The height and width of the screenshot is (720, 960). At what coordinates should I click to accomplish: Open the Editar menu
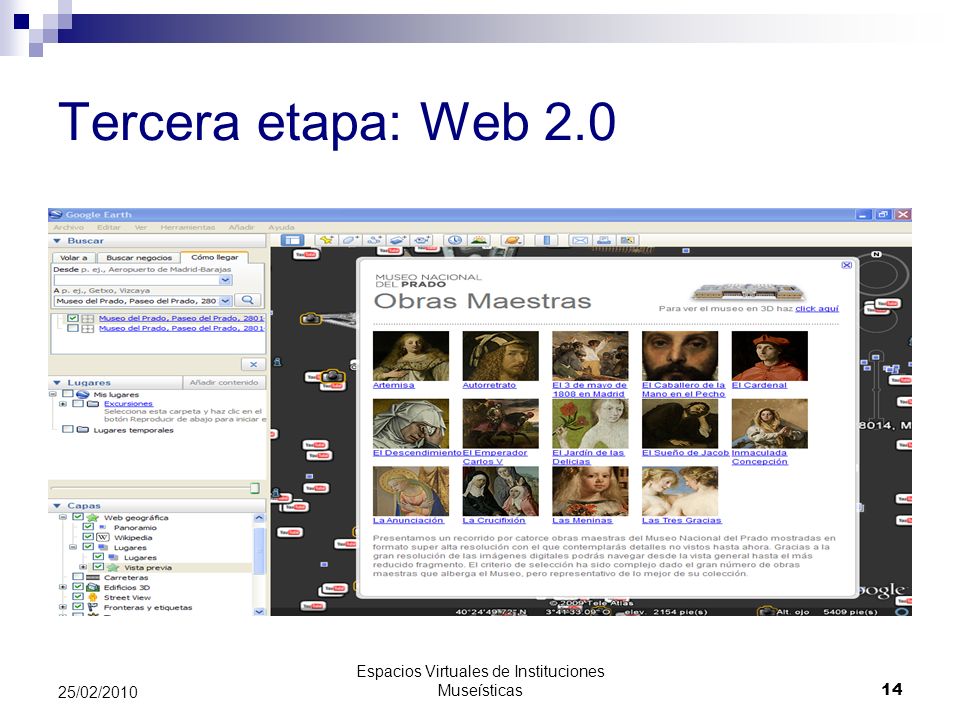(108, 227)
